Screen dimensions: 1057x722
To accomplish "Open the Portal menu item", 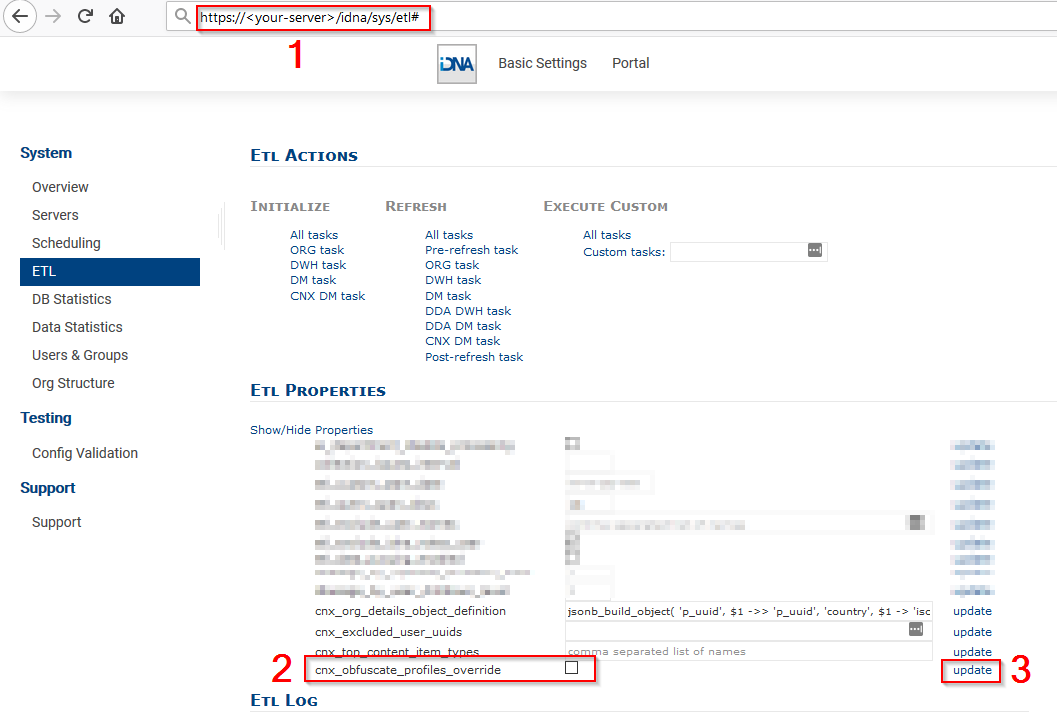I will click(630, 63).
